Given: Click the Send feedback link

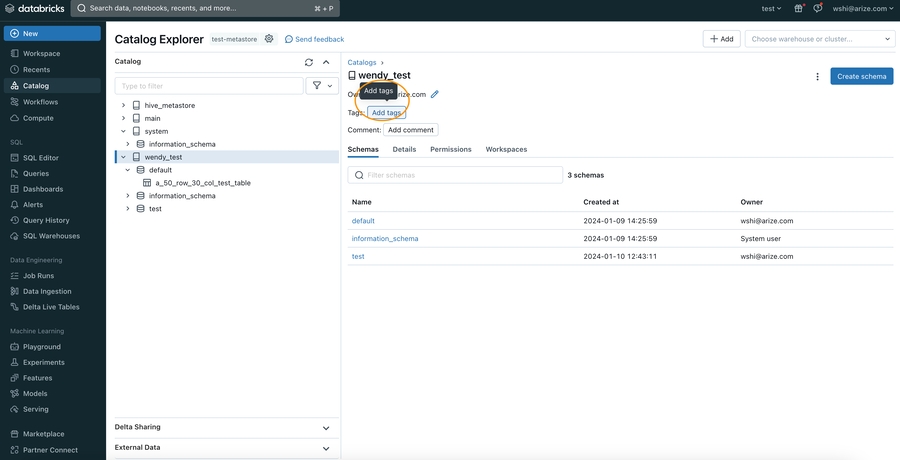Looking at the screenshot, I should tap(315, 39).
